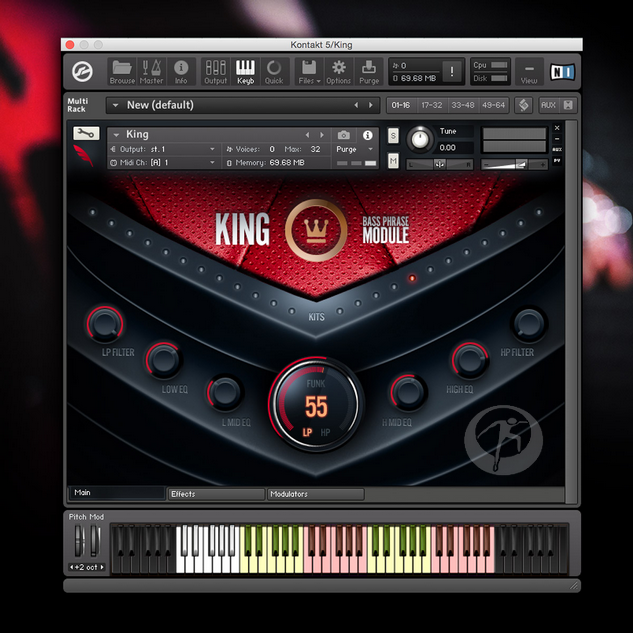Click the Purge toolbar icon
The width and height of the screenshot is (633, 633).
click(369, 72)
